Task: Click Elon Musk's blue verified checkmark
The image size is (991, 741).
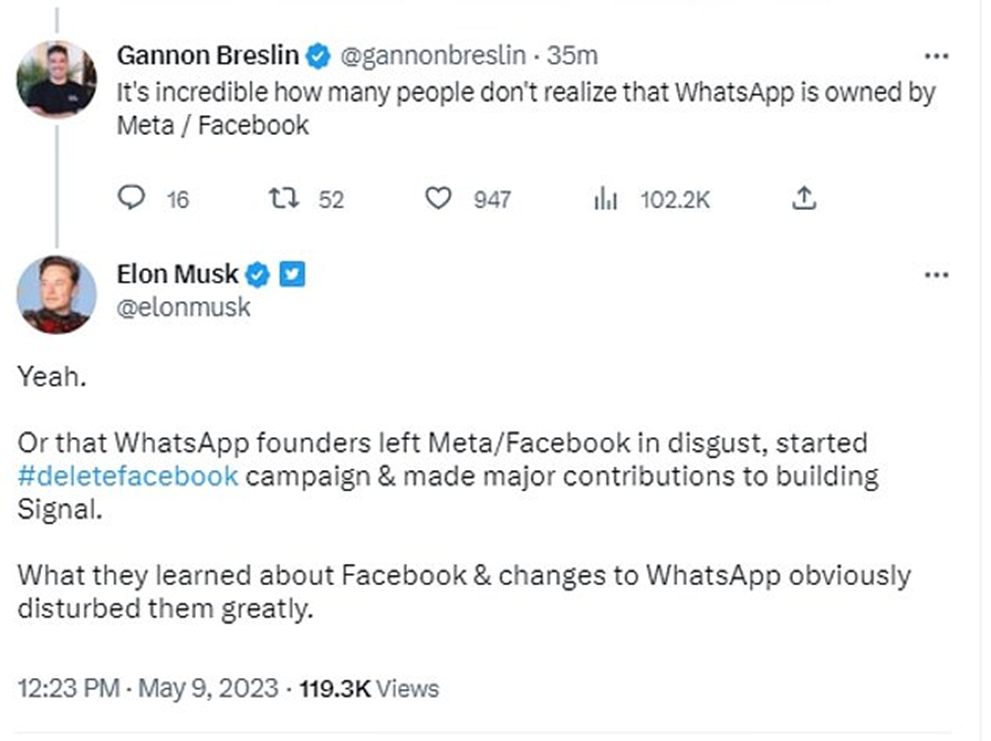Action: click(x=258, y=274)
